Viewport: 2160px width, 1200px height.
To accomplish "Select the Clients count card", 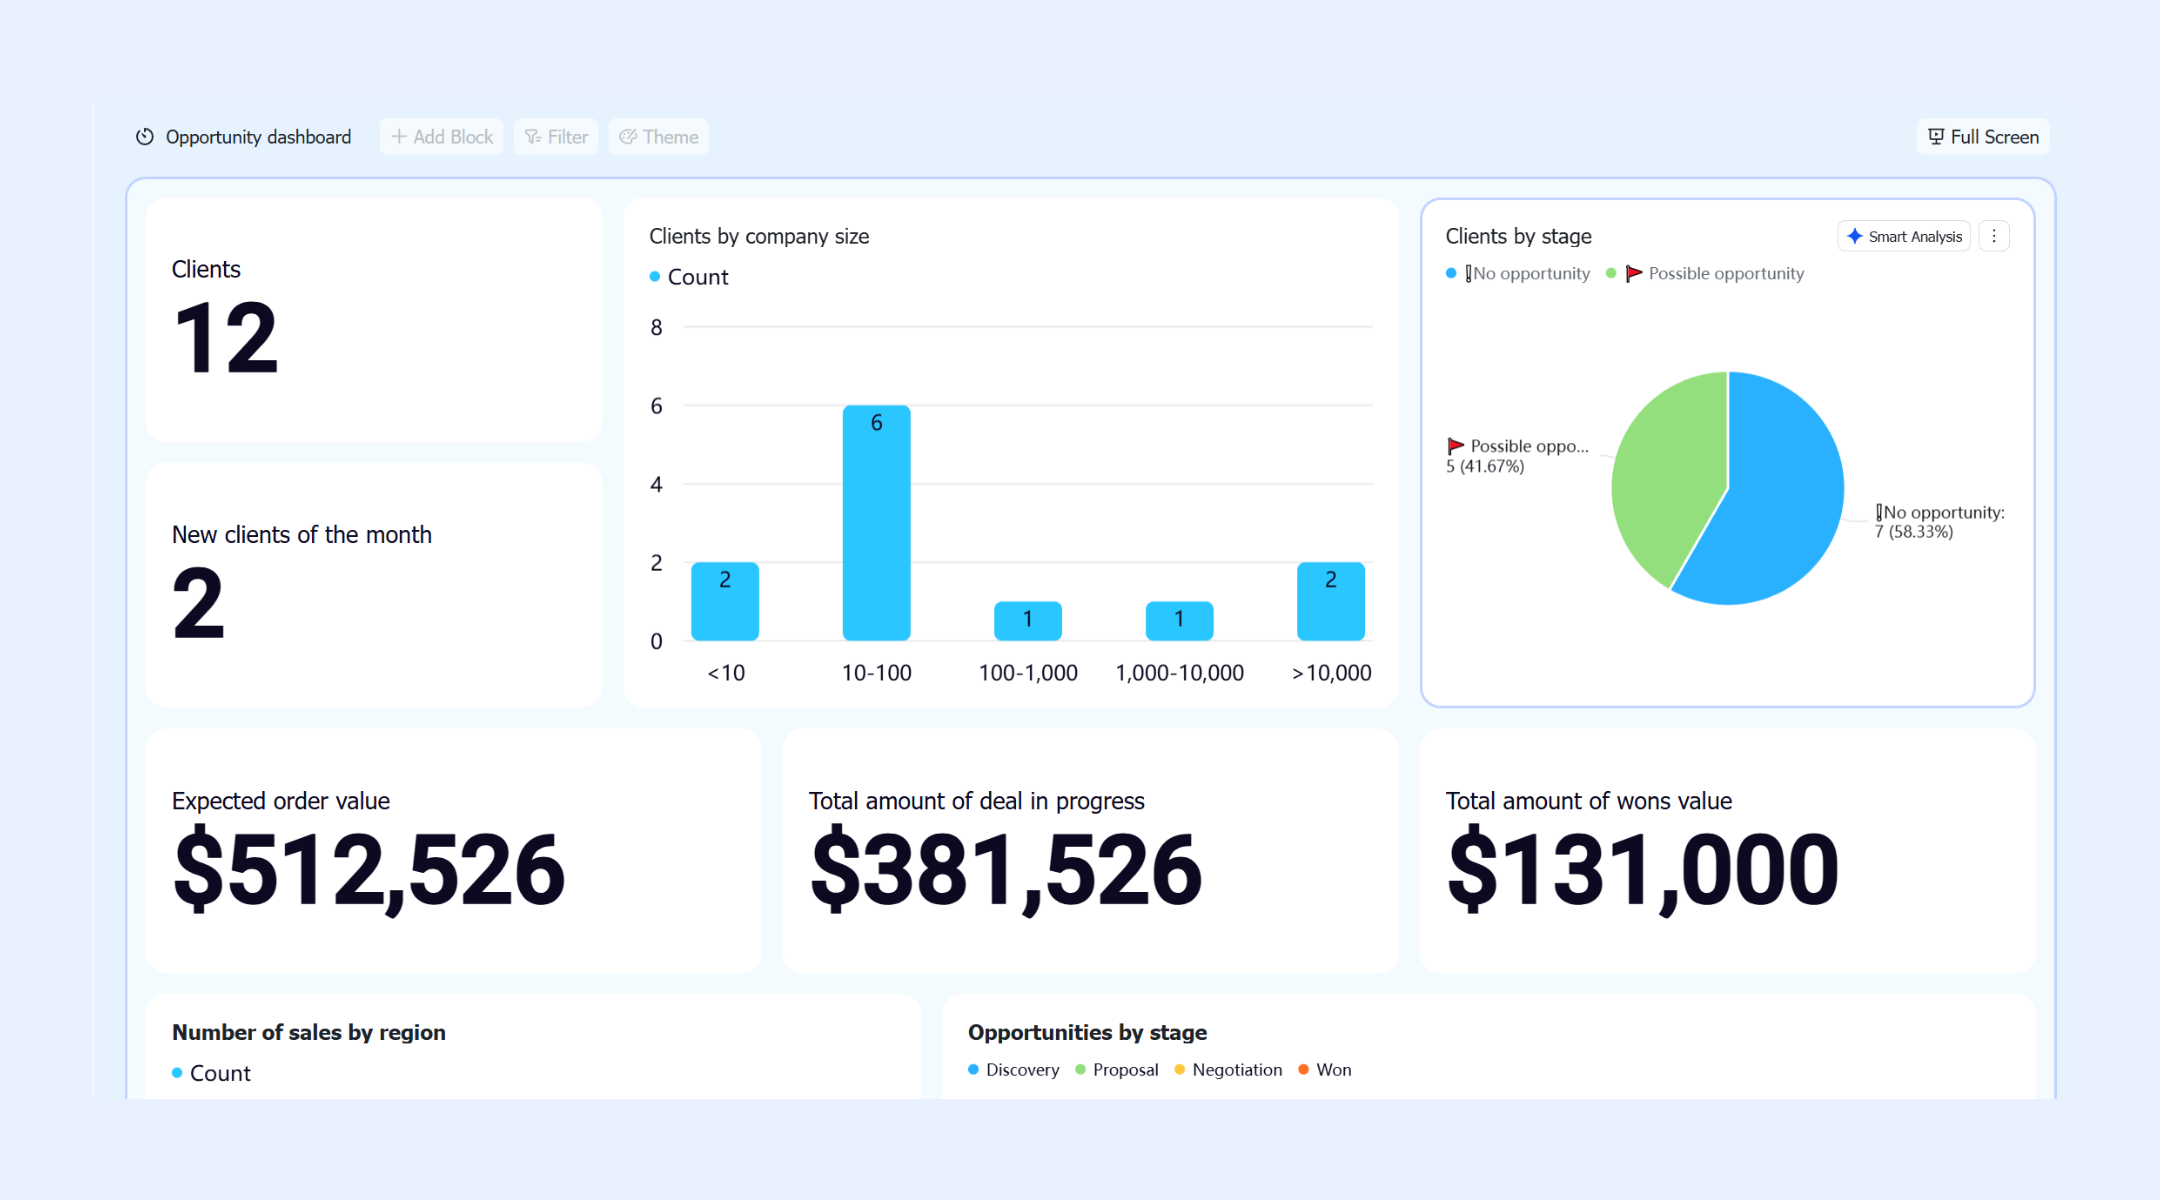I will (374, 320).
